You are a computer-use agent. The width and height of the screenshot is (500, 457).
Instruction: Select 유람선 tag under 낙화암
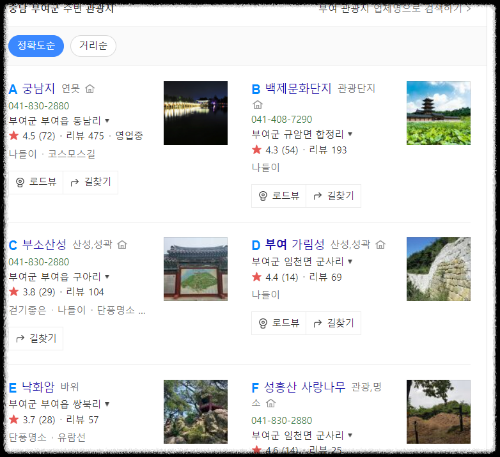pyautogui.click(x=72, y=437)
